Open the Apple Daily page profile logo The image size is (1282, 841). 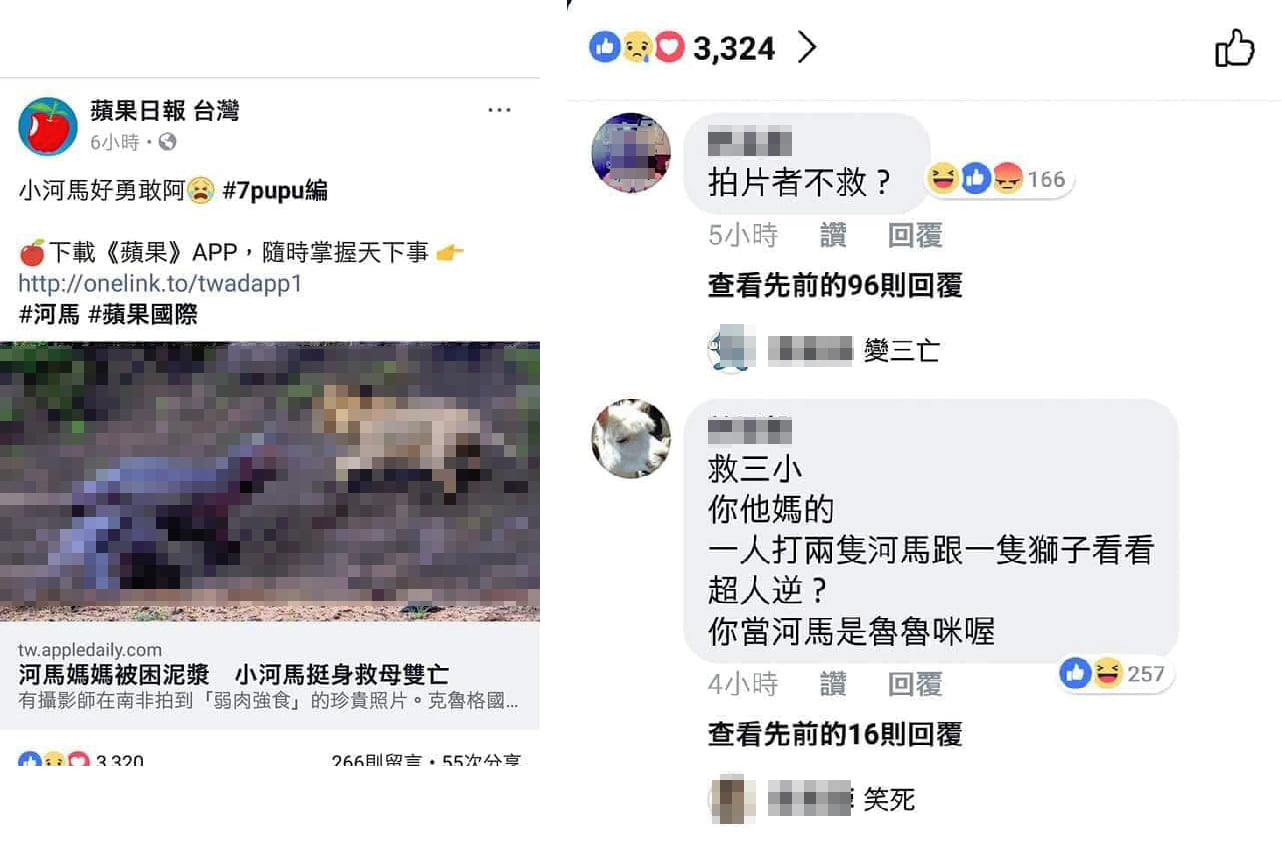click(47, 126)
